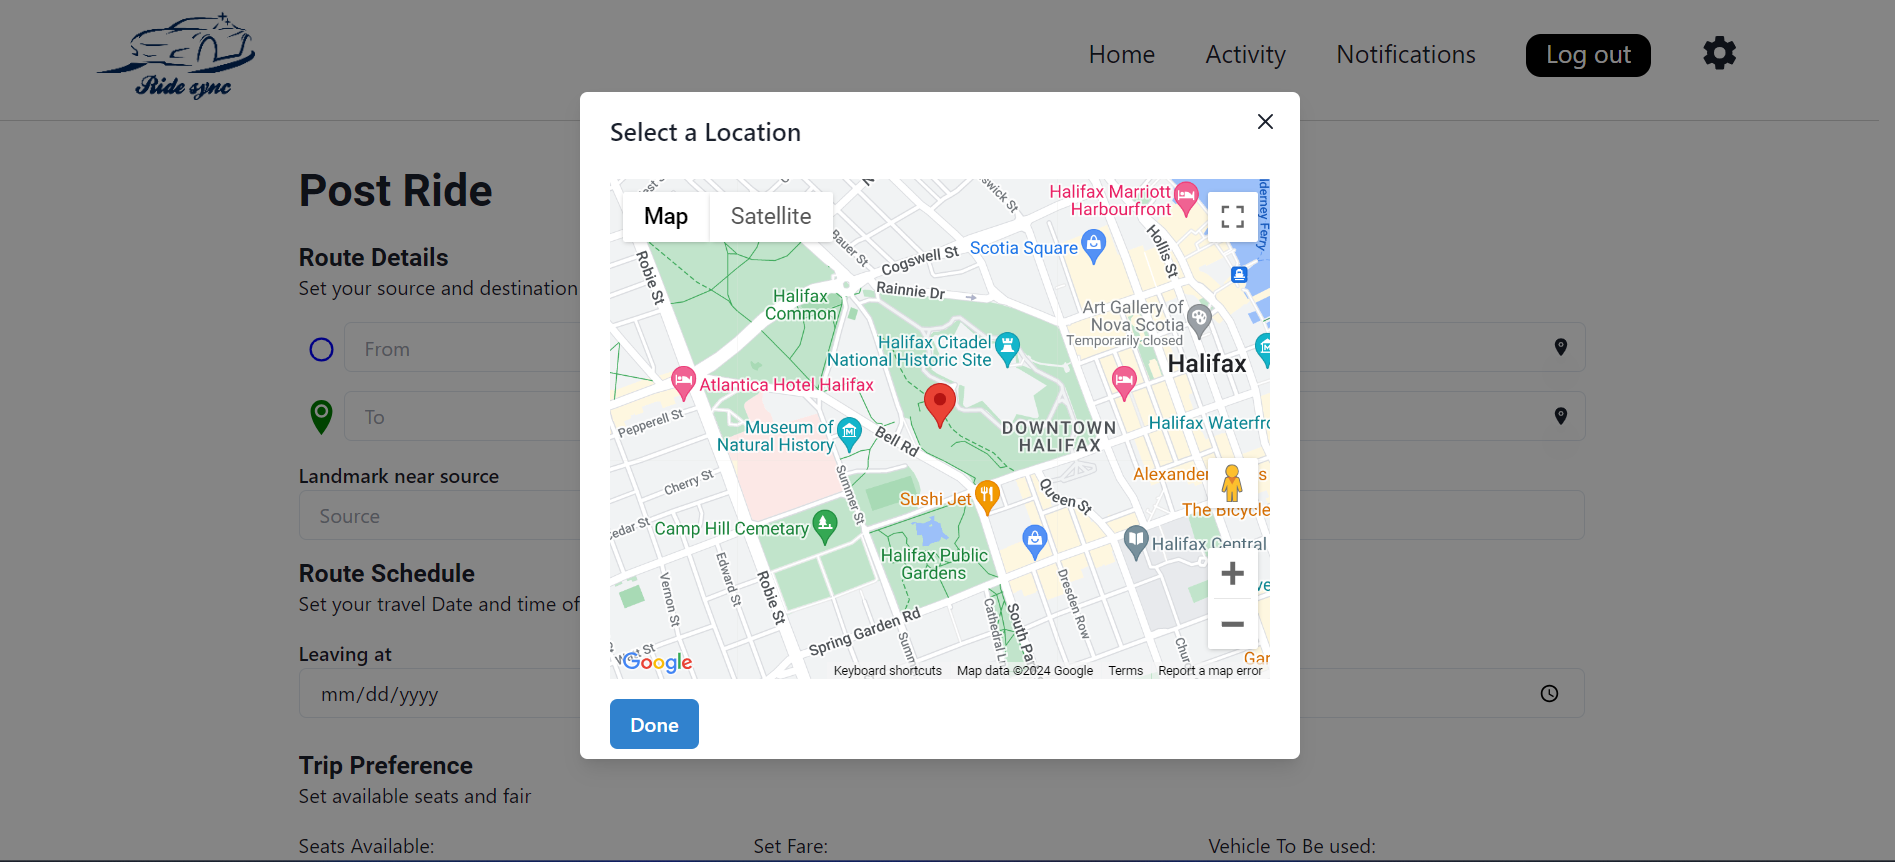Screen dimensions: 1895x862
Task: Close the Select a Location dialog
Action: (x=1265, y=122)
